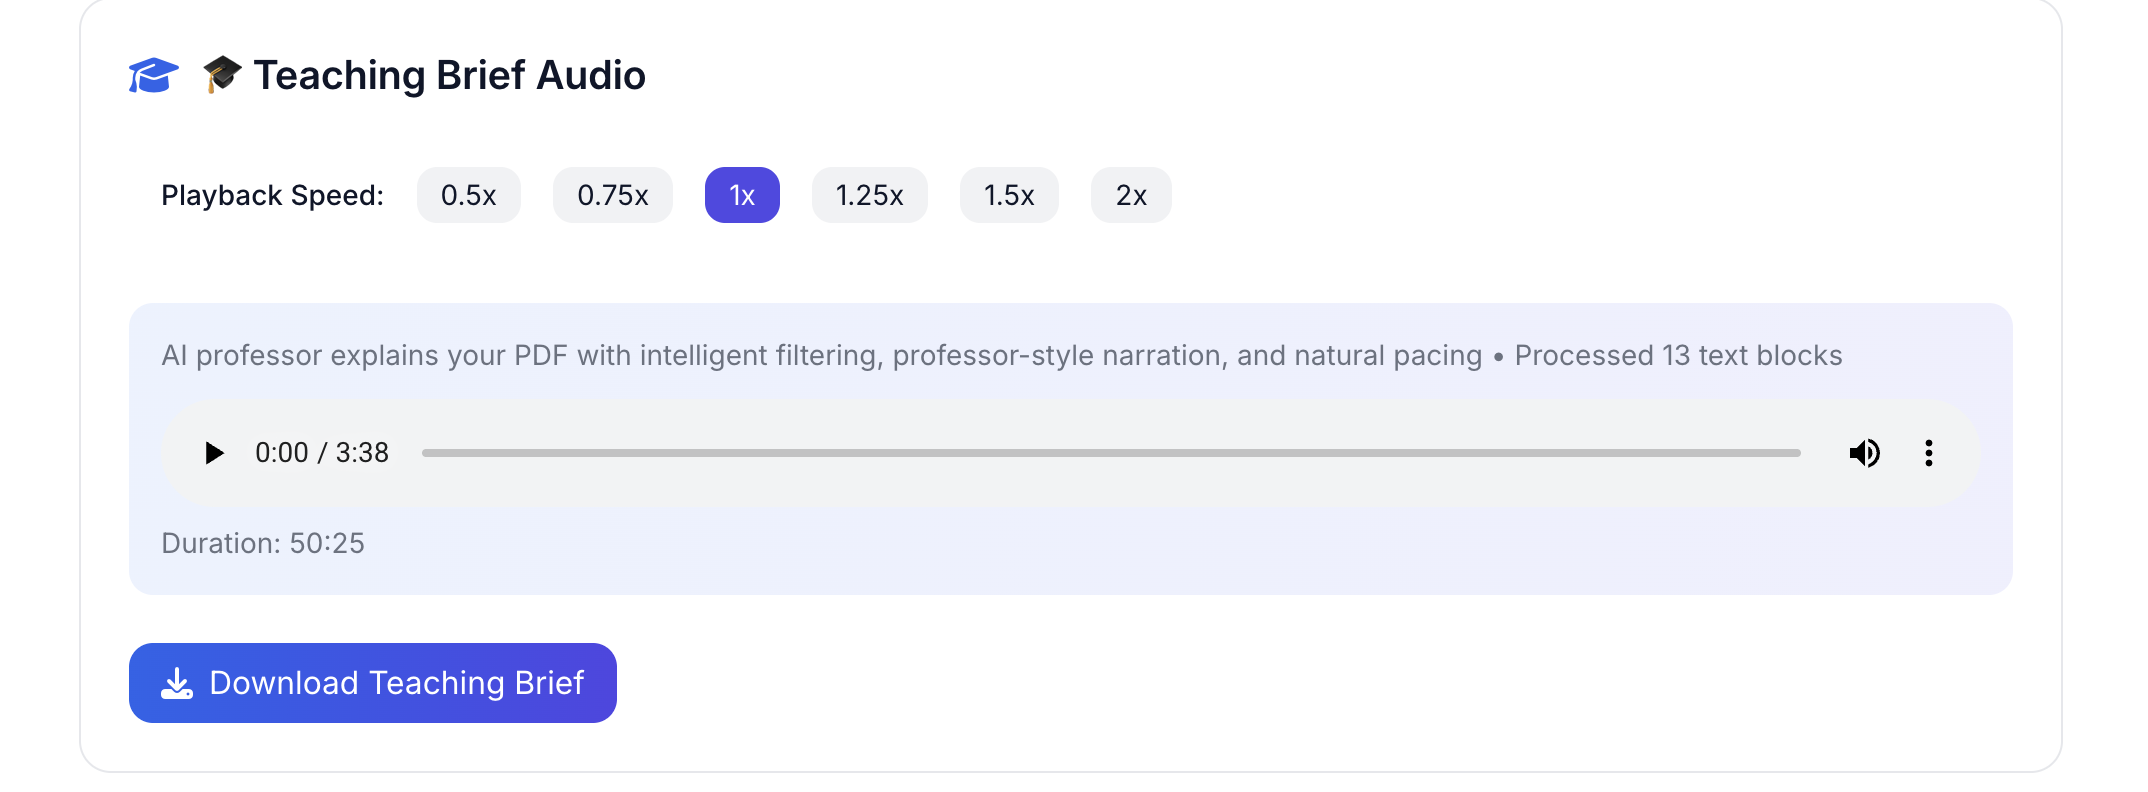Choose the 1.25x speed setting
This screenshot has height=792, width=2148.
coord(870,195)
